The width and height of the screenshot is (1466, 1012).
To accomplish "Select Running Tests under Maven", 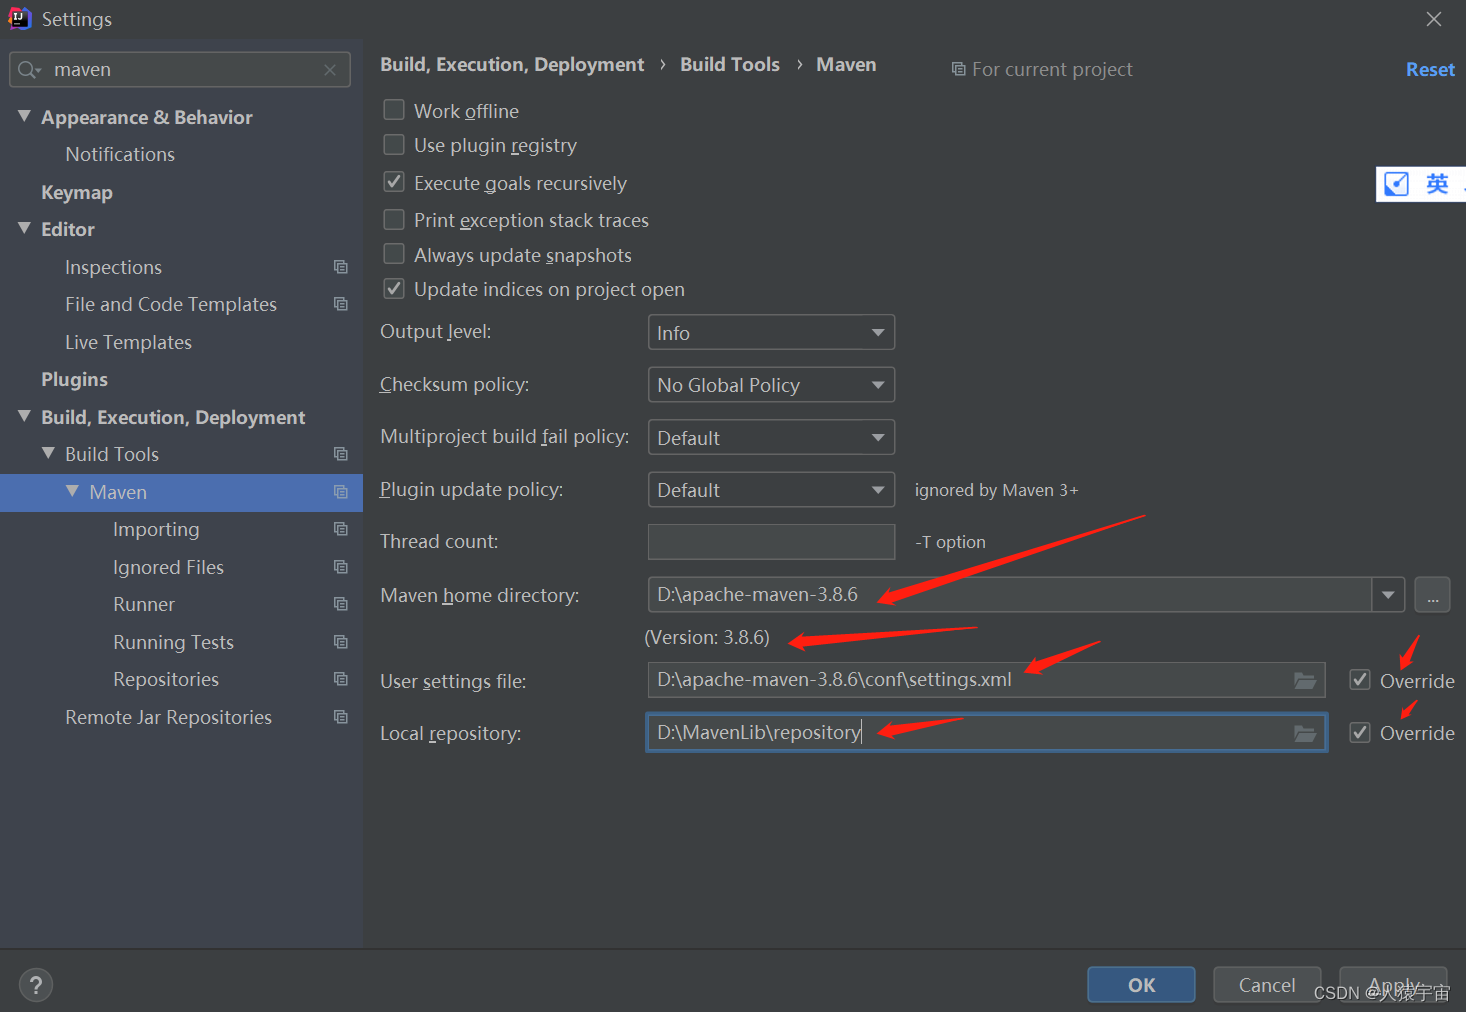I will 173,642.
